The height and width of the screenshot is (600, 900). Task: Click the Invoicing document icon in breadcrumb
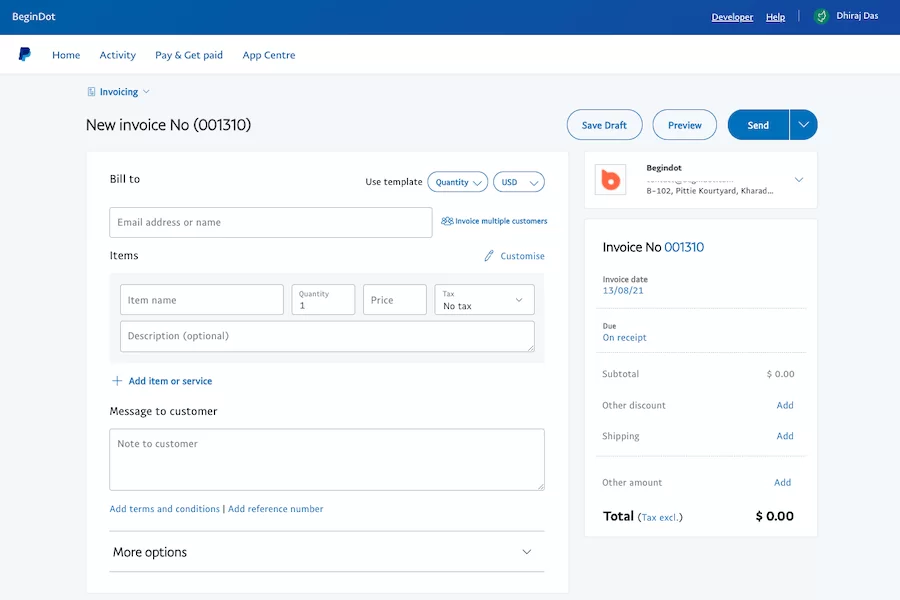[92, 92]
